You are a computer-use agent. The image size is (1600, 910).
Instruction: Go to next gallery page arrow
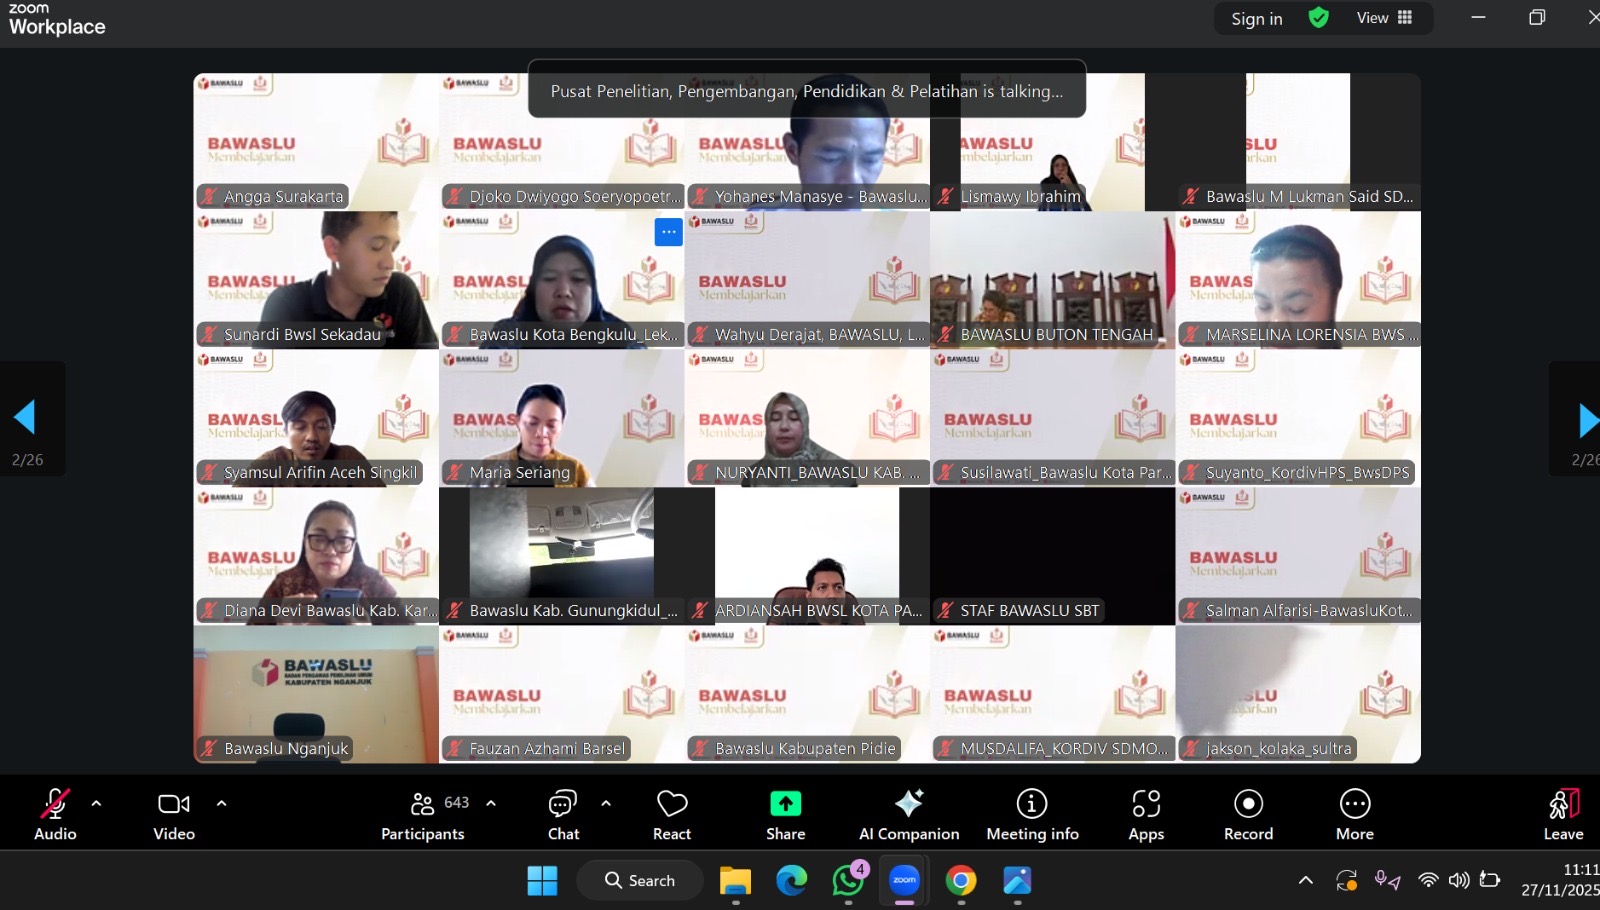tap(1586, 420)
